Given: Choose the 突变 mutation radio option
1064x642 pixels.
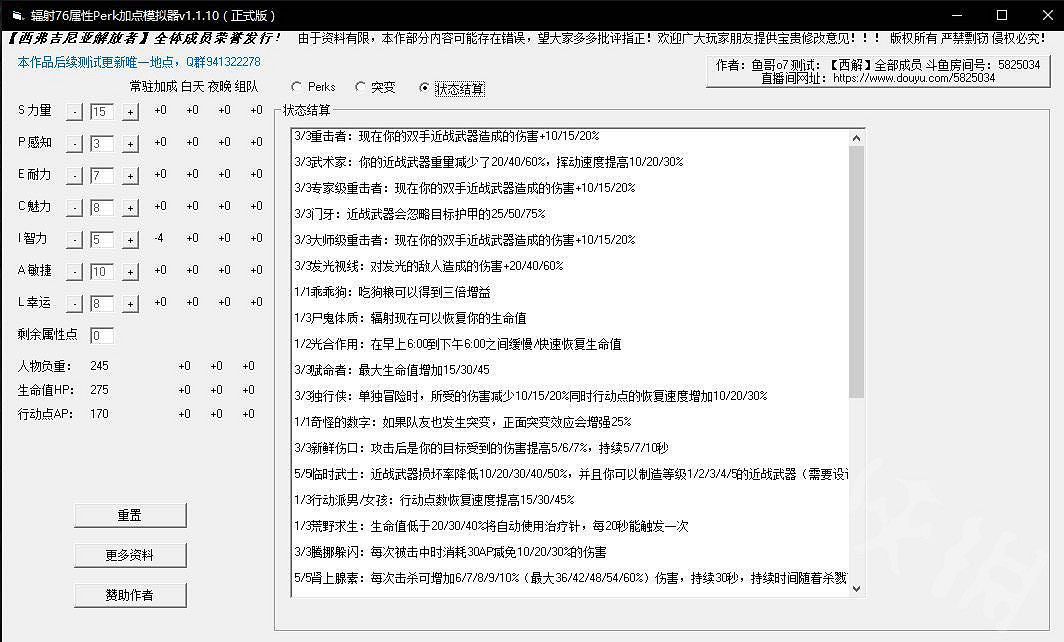Looking at the screenshot, I should [361, 88].
